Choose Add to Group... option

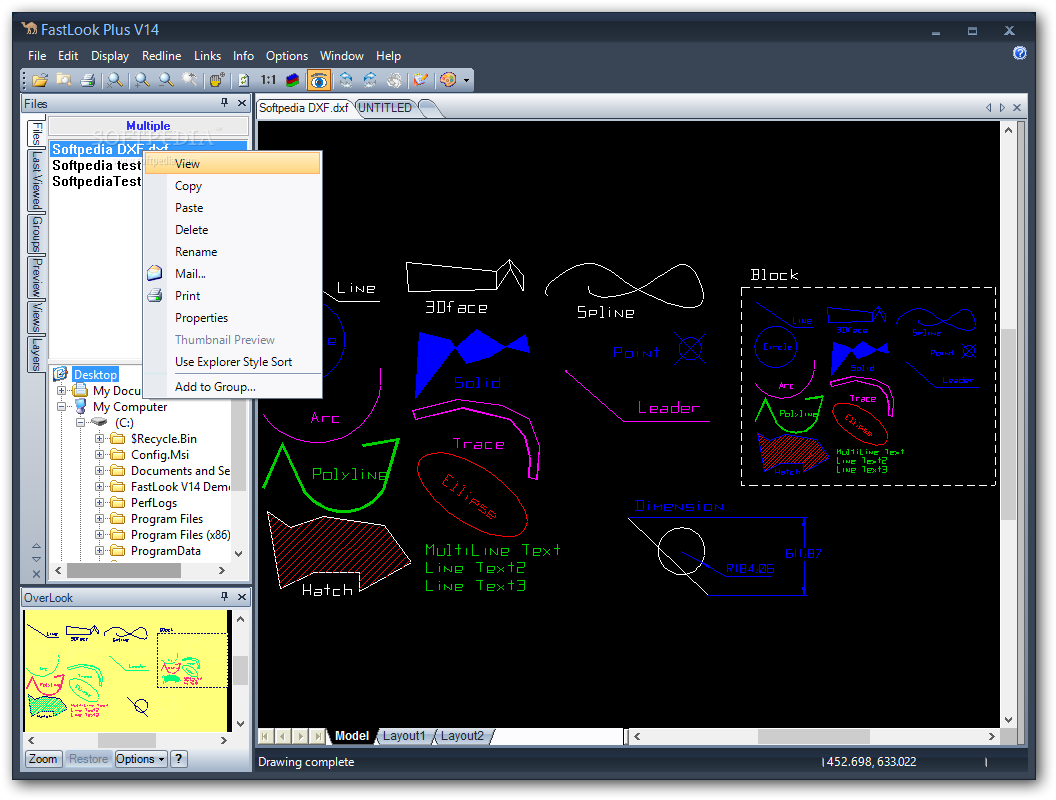233,387
